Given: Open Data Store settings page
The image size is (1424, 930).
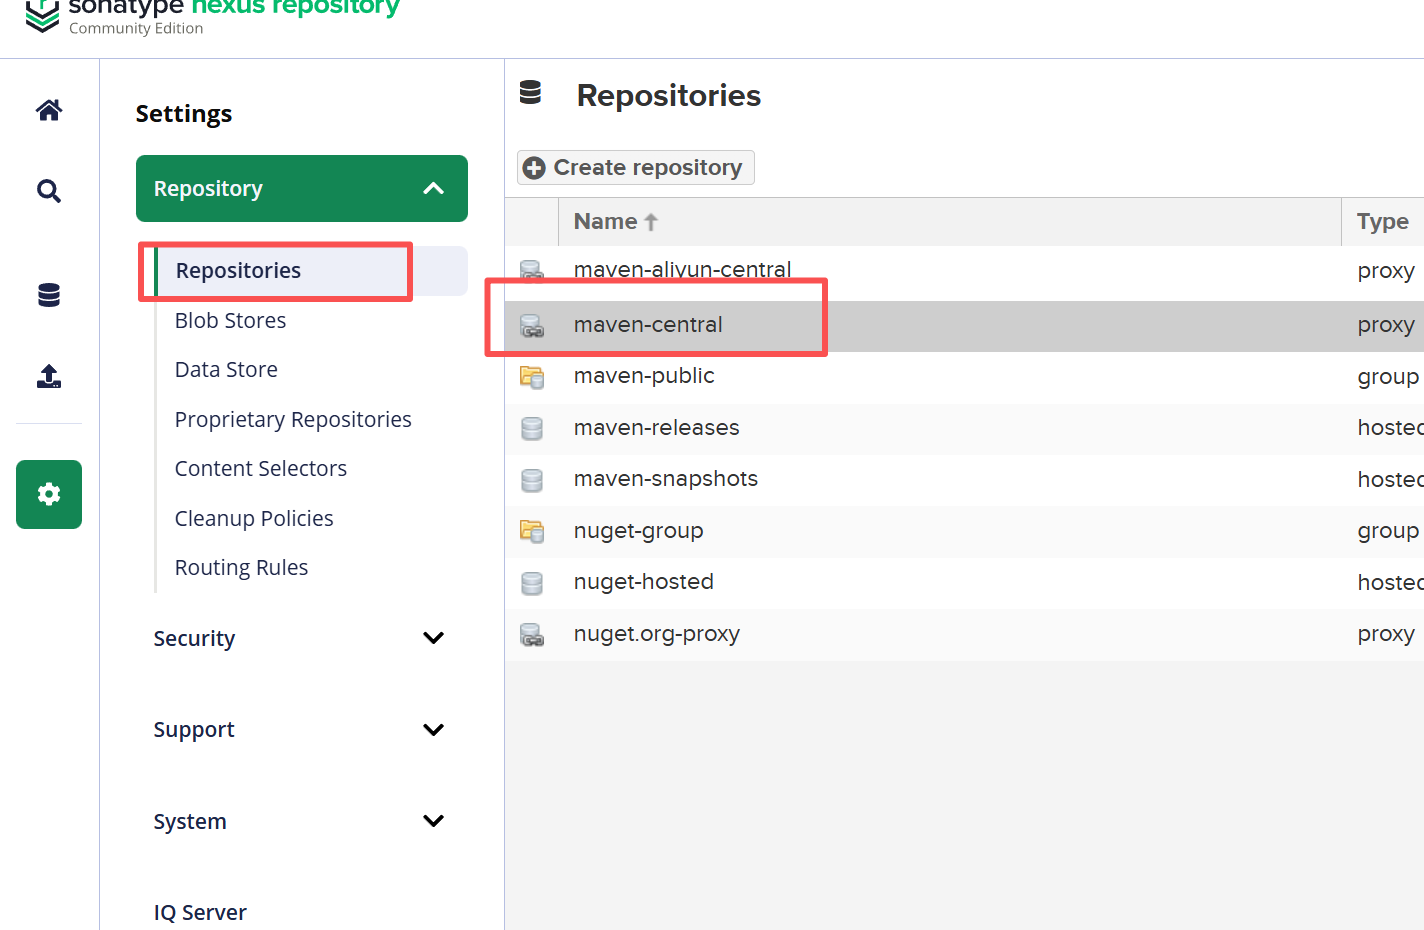Looking at the screenshot, I should point(226,370).
